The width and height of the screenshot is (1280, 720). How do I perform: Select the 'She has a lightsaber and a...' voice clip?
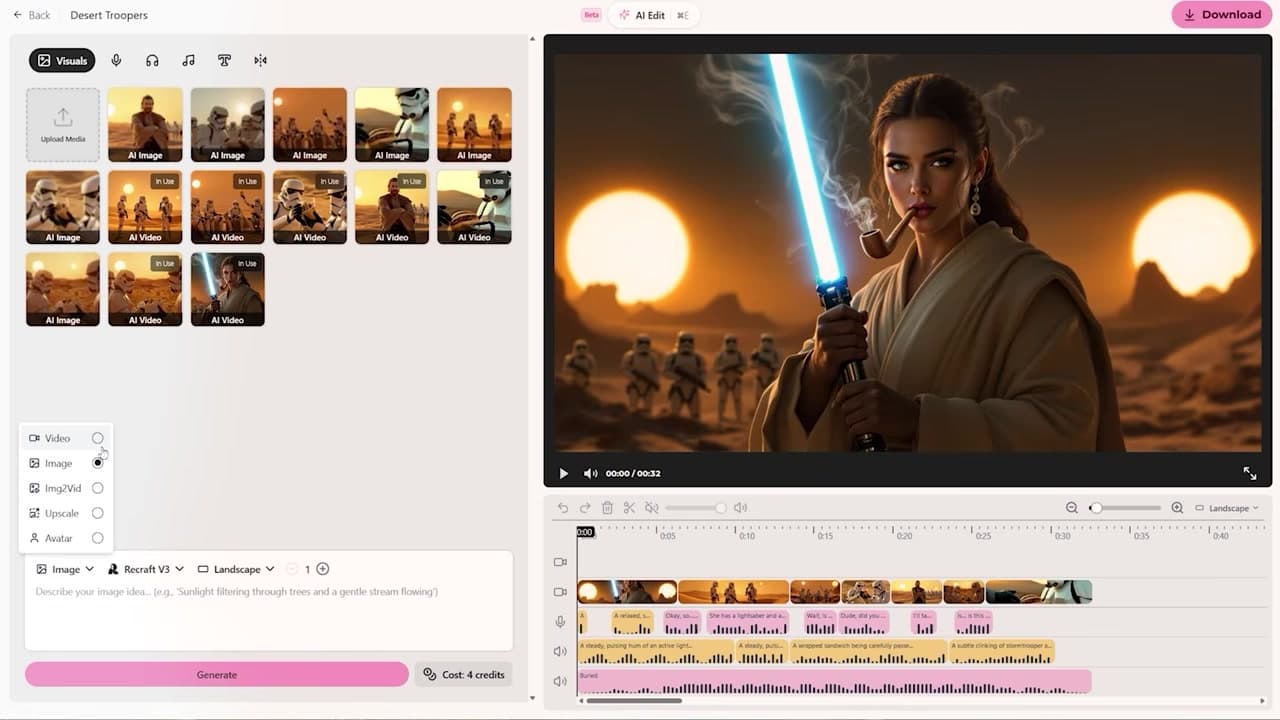point(747,622)
